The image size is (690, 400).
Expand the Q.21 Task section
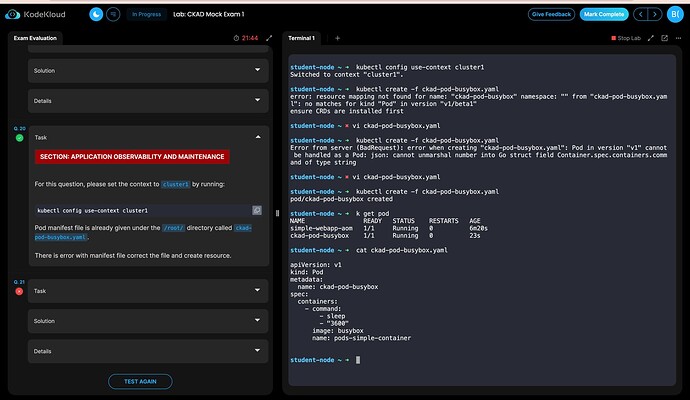click(x=148, y=291)
